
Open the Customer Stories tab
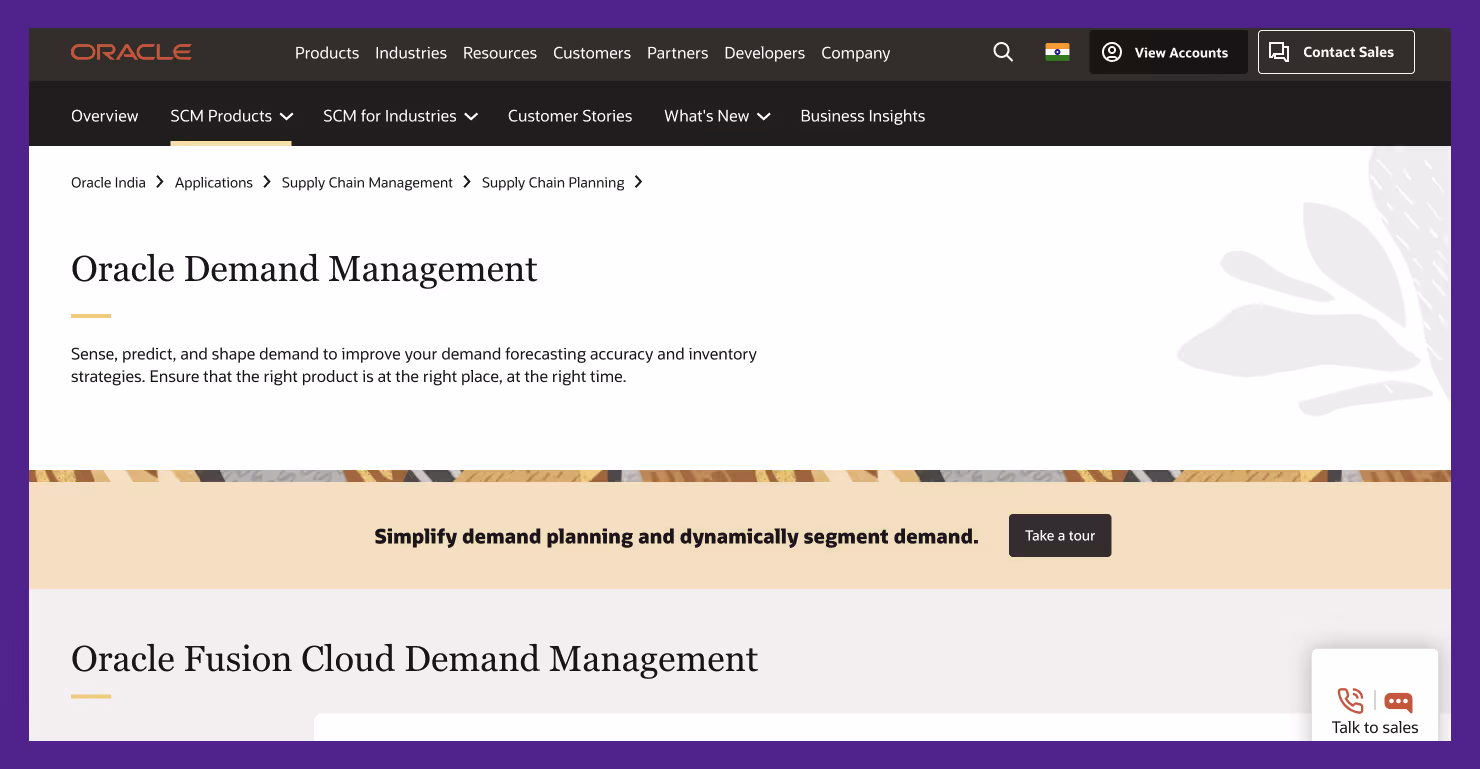point(570,116)
